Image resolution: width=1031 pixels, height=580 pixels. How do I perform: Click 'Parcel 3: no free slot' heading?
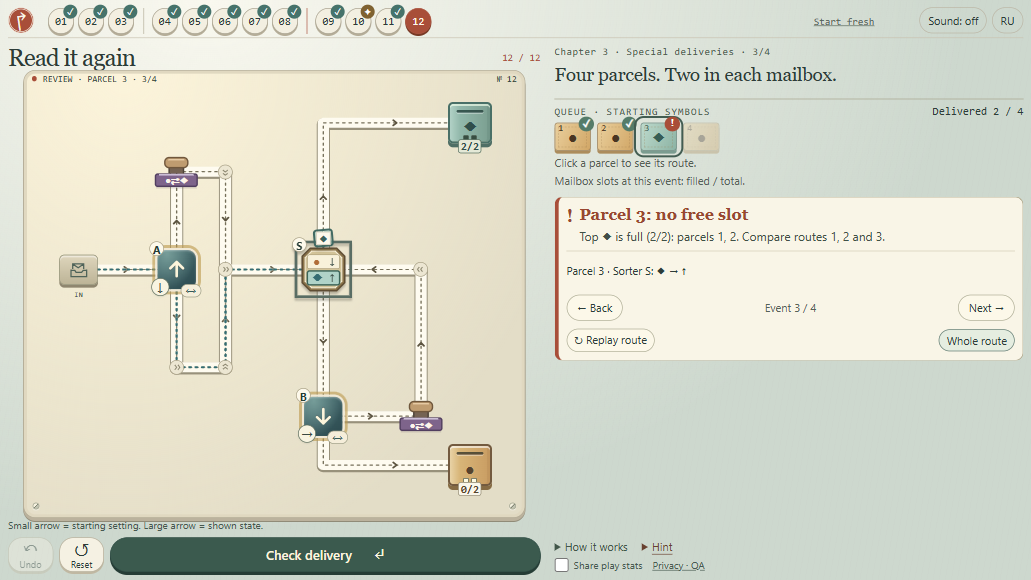(663, 214)
